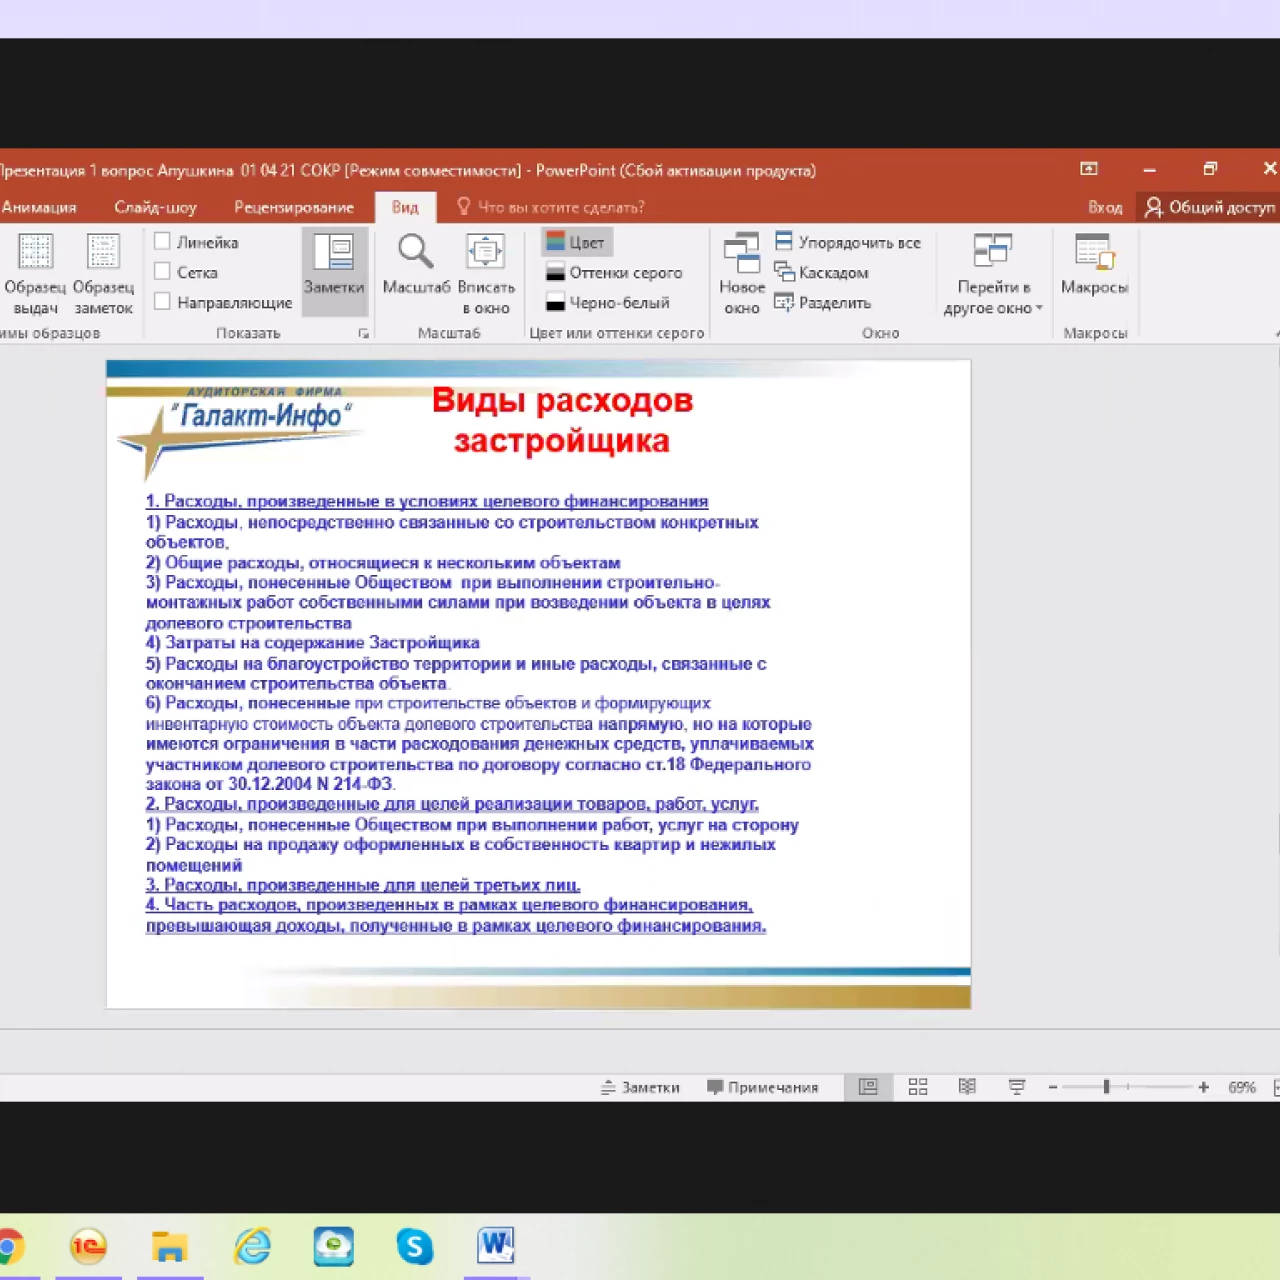Switch to slide sorter view in status bar
Image resolution: width=1280 pixels, height=1280 pixels.
[x=918, y=1087]
